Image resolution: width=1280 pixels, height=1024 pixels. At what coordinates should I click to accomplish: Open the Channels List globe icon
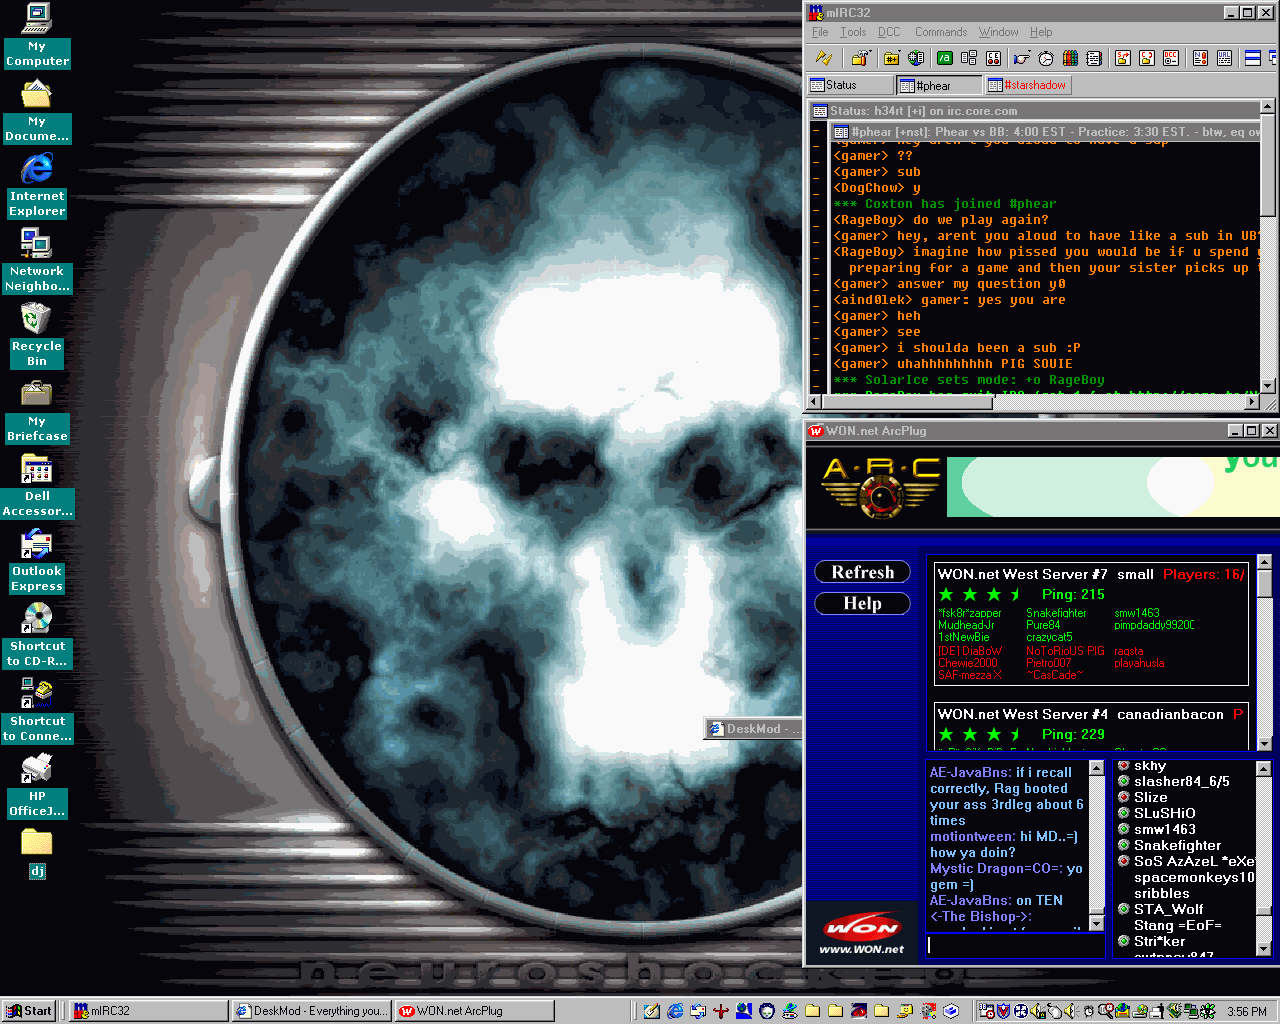pyautogui.click(x=915, y=58)
